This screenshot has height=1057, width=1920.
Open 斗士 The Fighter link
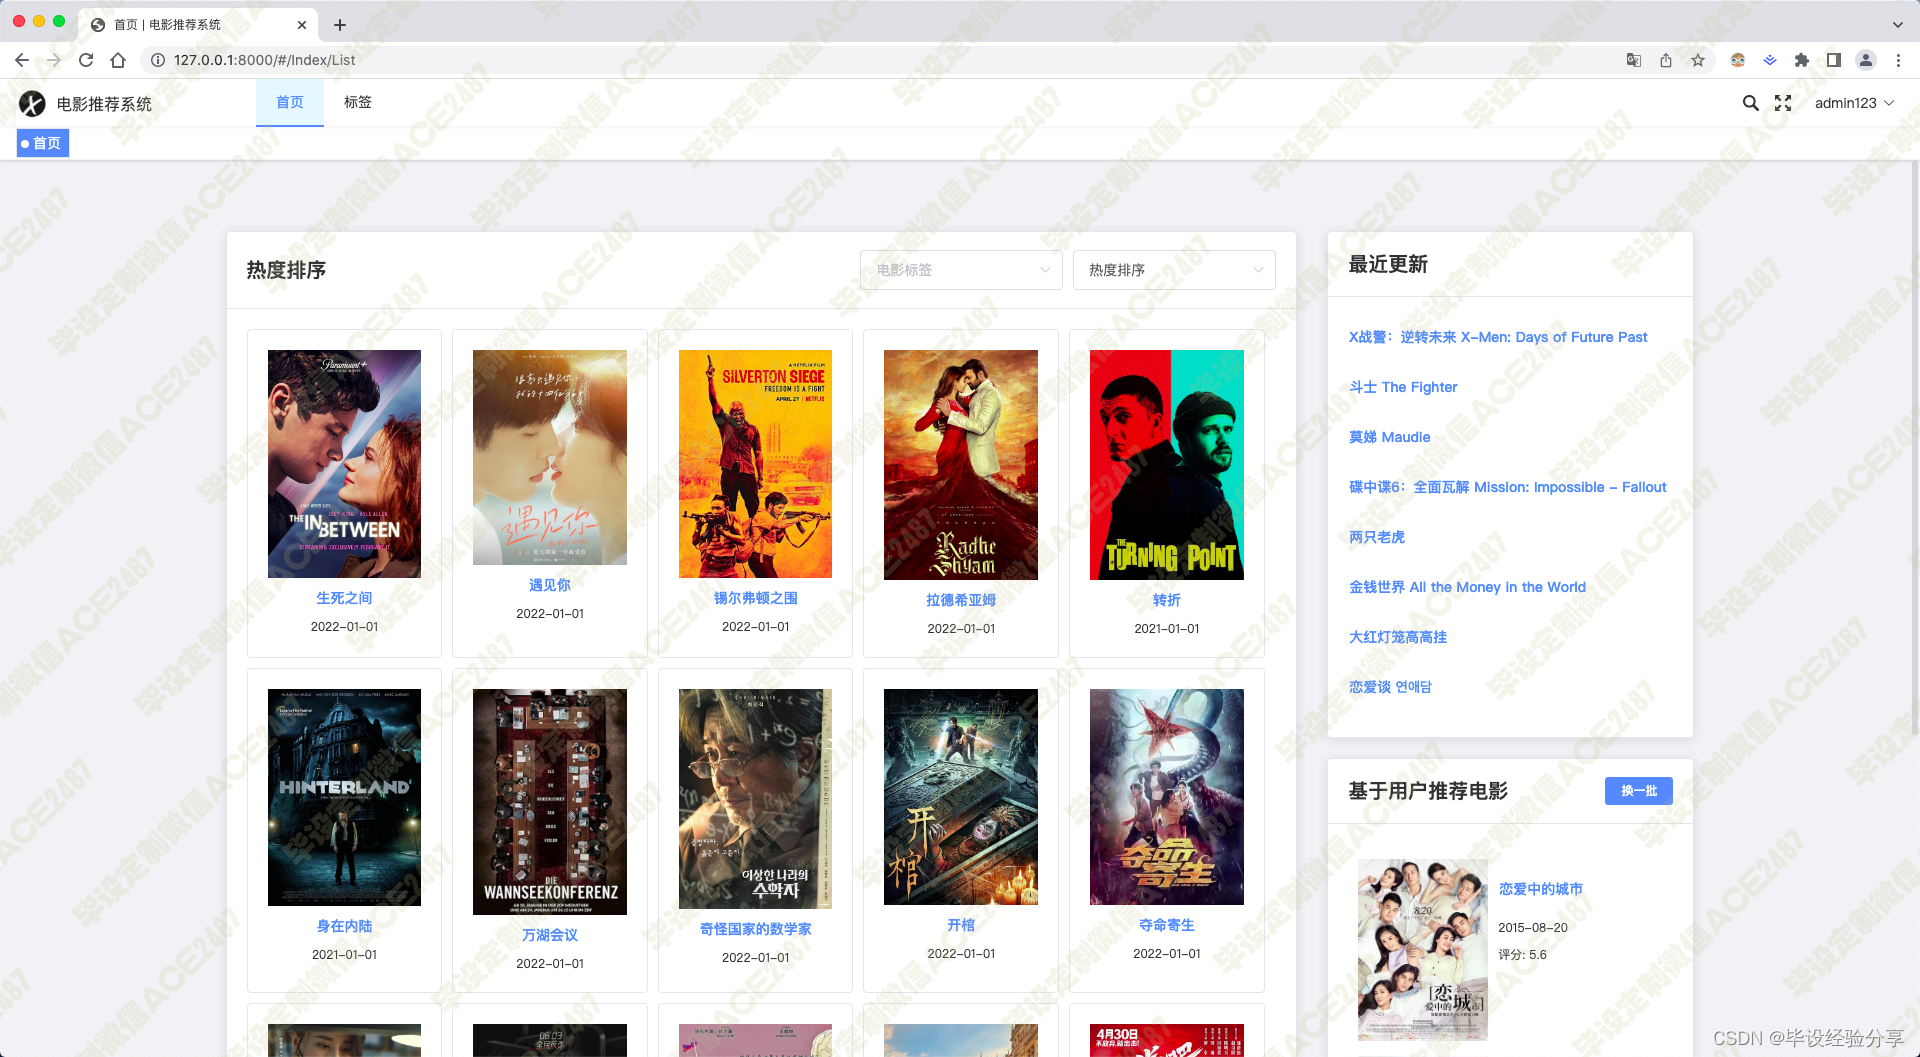(1402, 387)
